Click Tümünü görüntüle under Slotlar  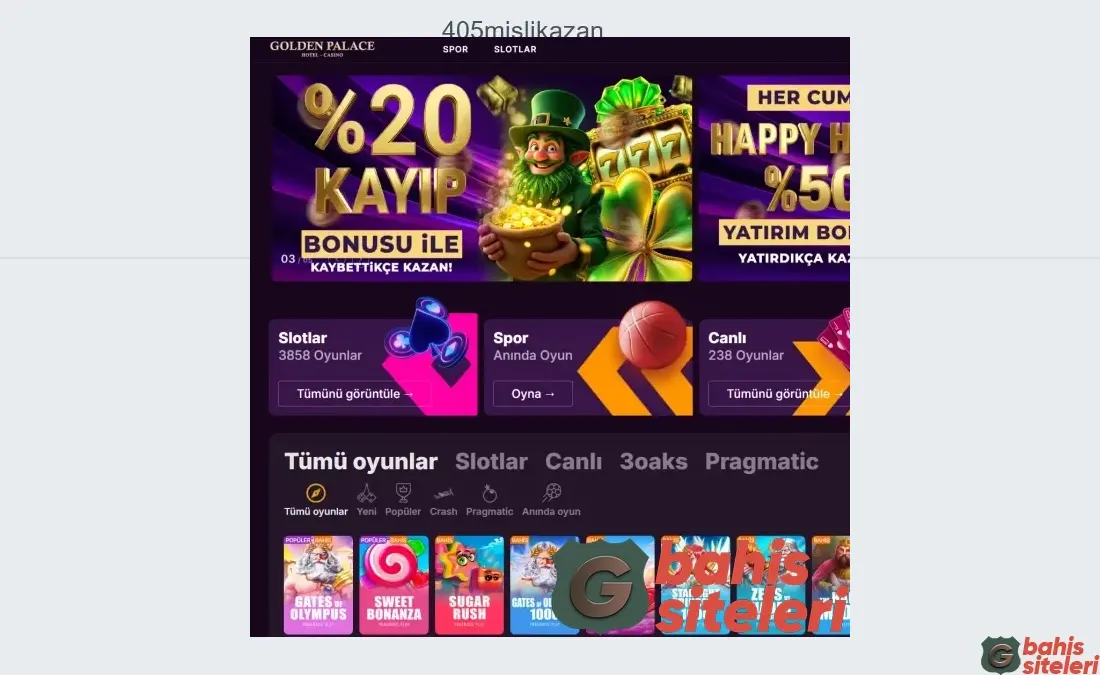(354, 394)
